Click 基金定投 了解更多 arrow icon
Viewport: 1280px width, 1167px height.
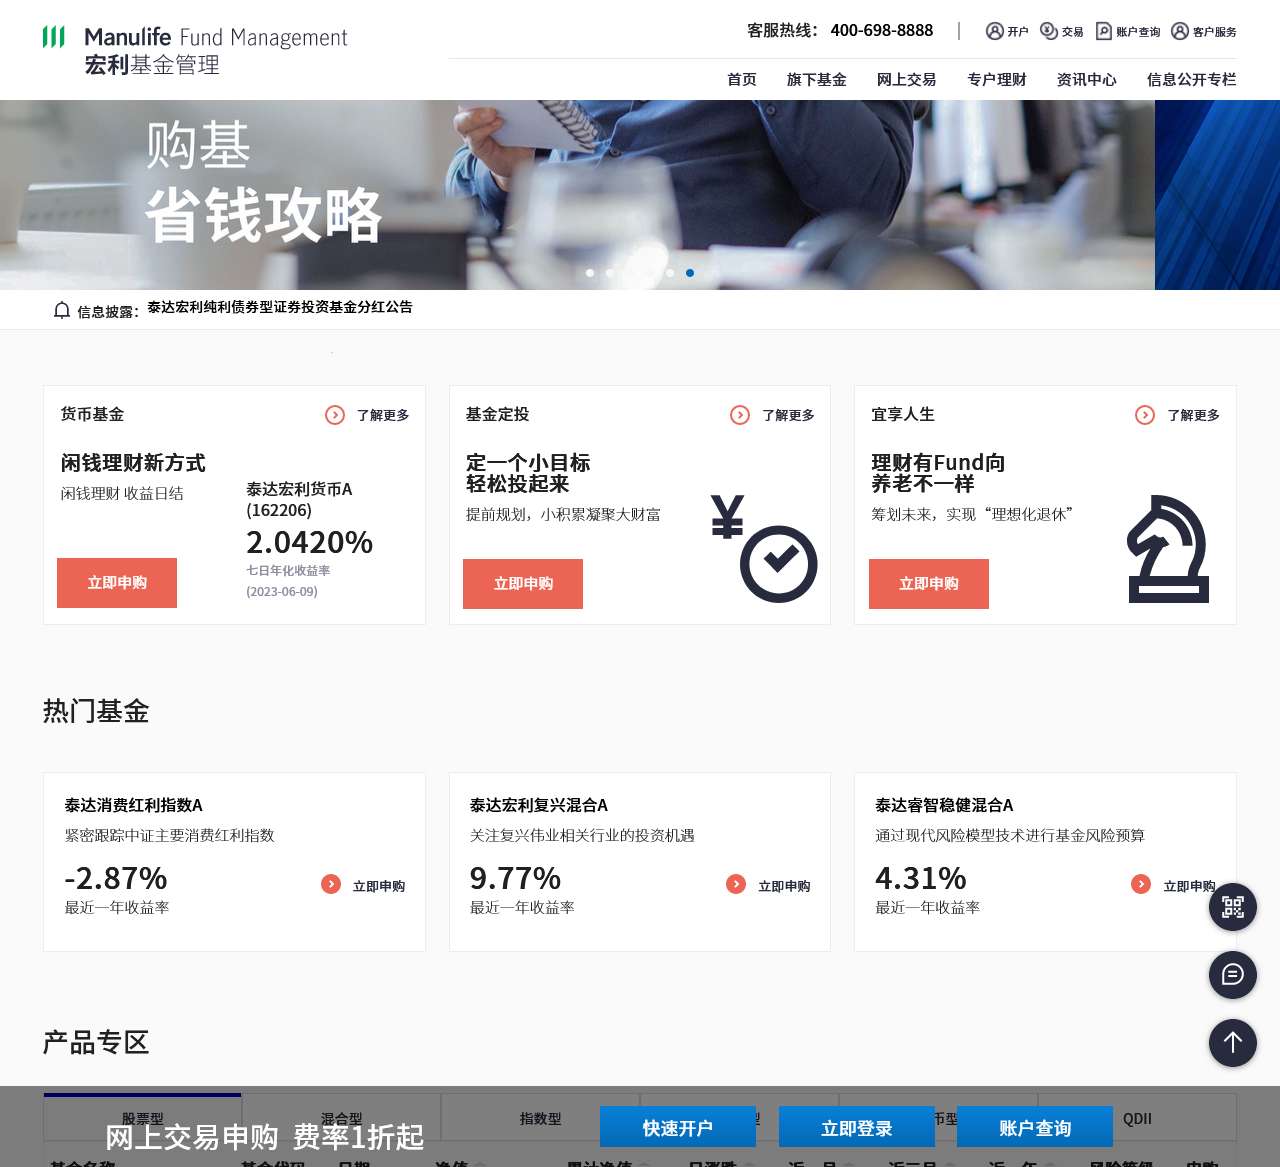point(740,415)
